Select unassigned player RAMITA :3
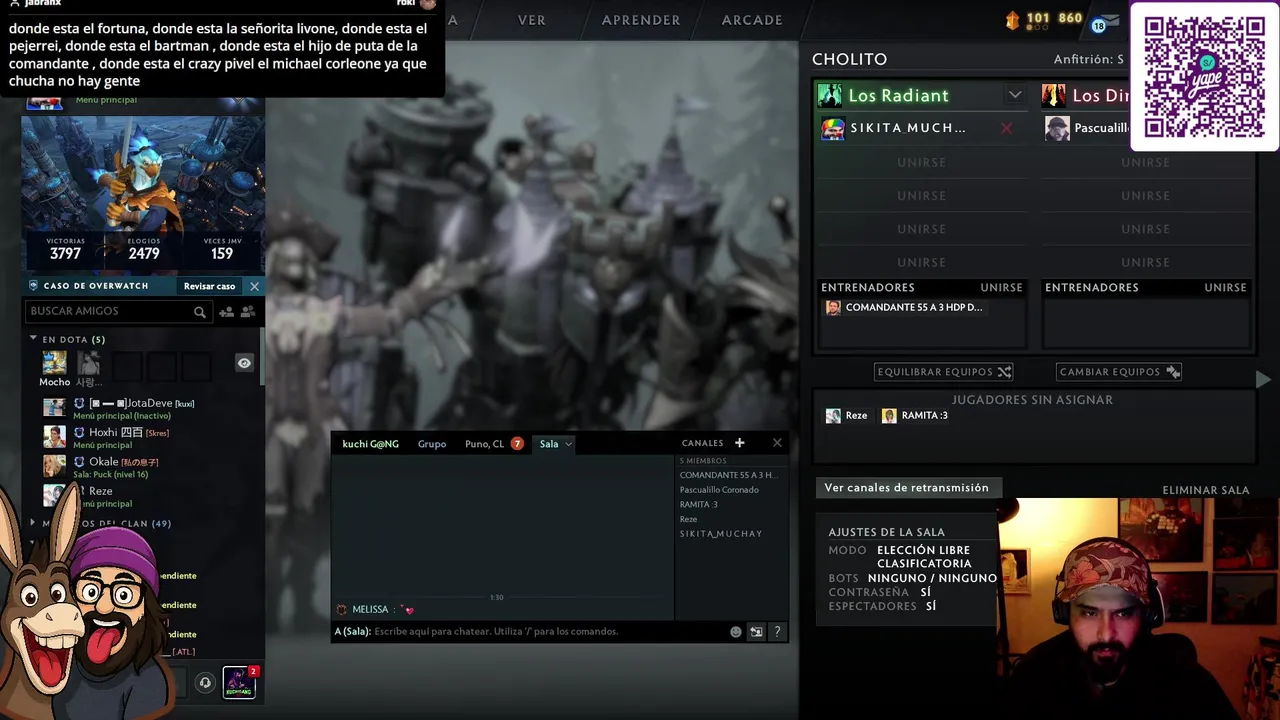This screenshot has width=1280, height=720. [914, 416]
